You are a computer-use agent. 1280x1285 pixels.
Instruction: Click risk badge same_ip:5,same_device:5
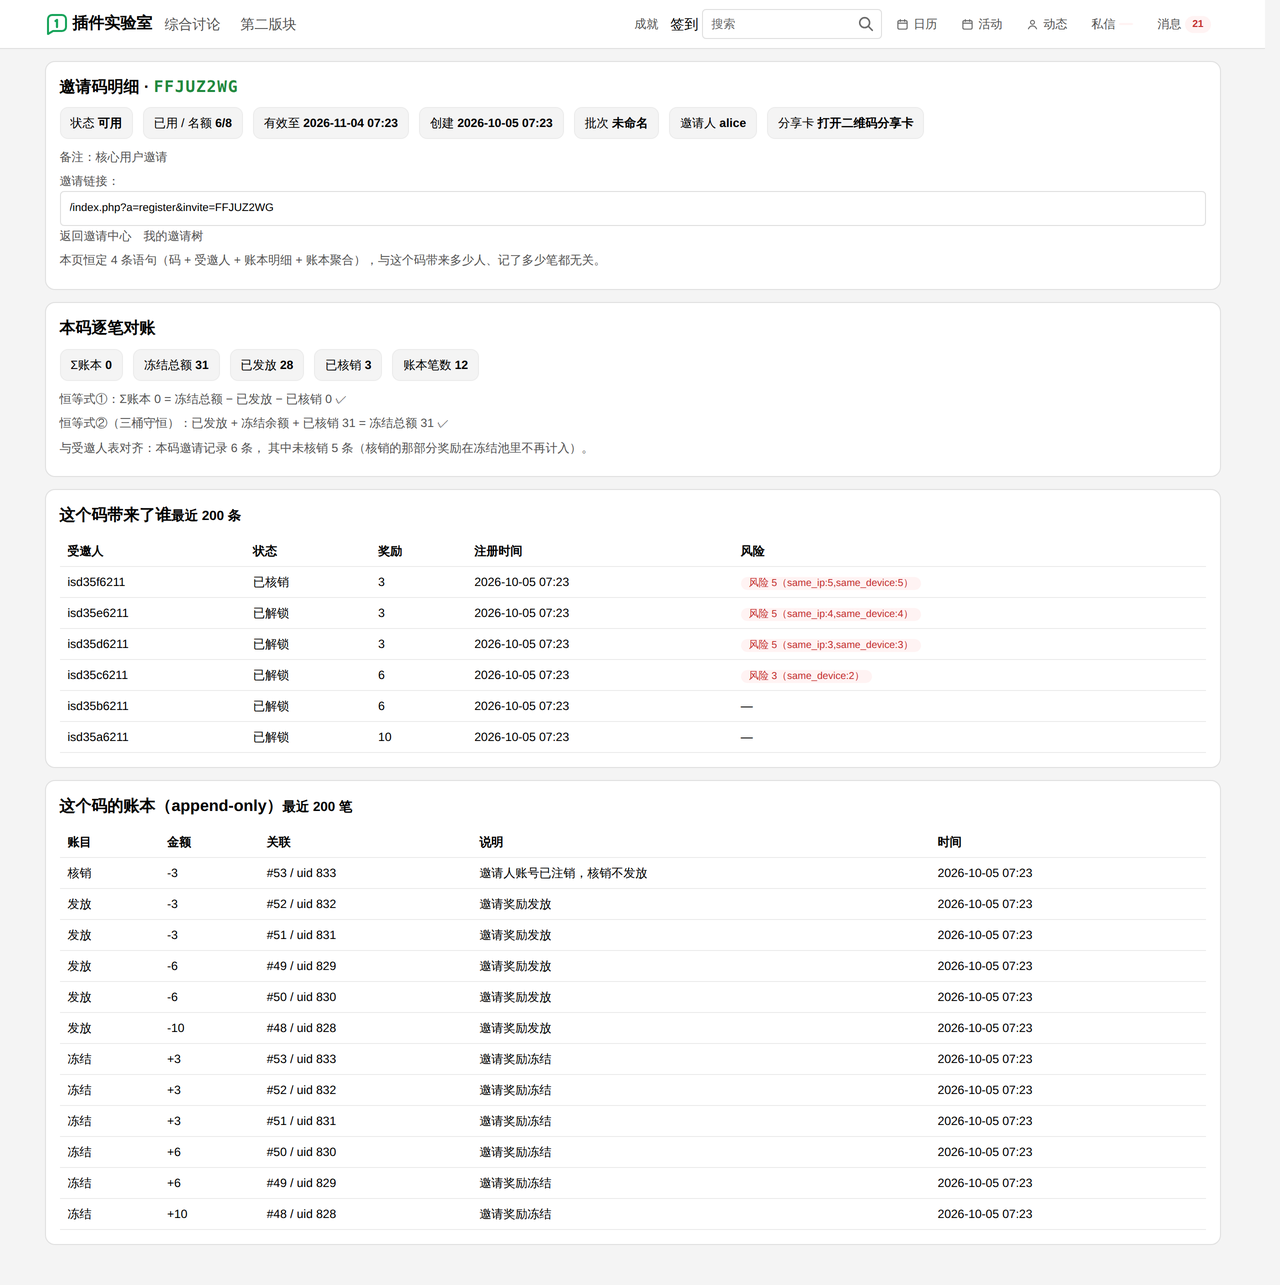[x=830, y=583]
